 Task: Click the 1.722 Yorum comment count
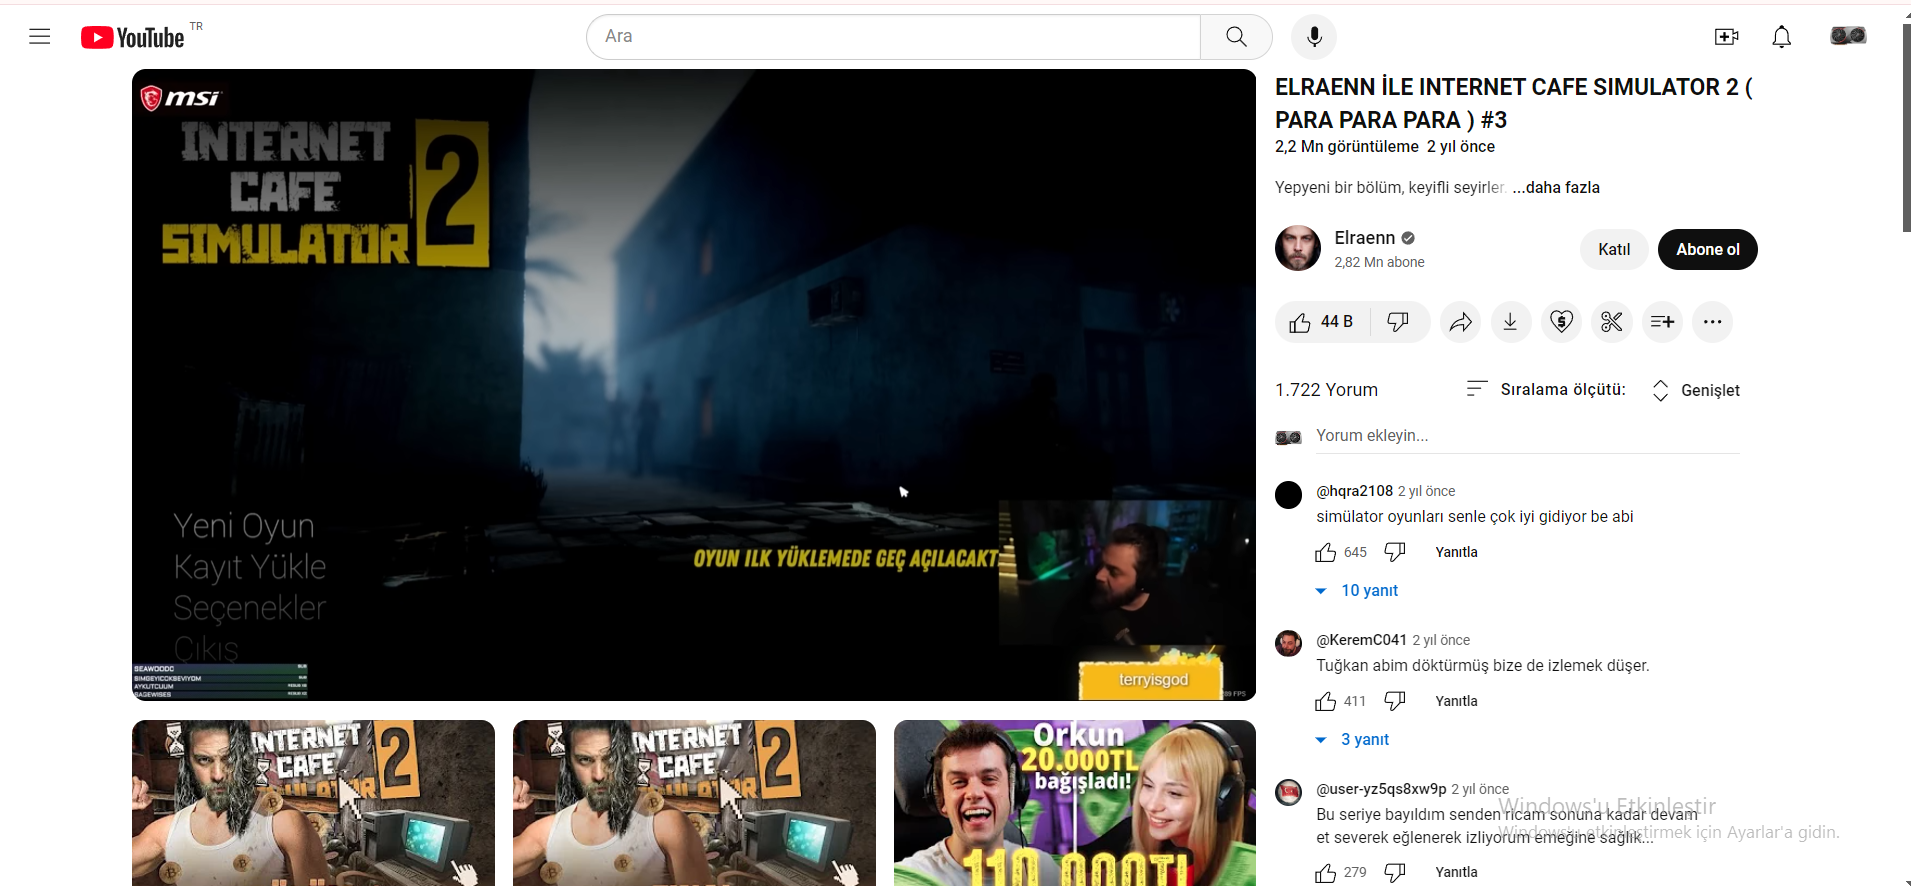pyautogui.click(x=1326, y=390)
